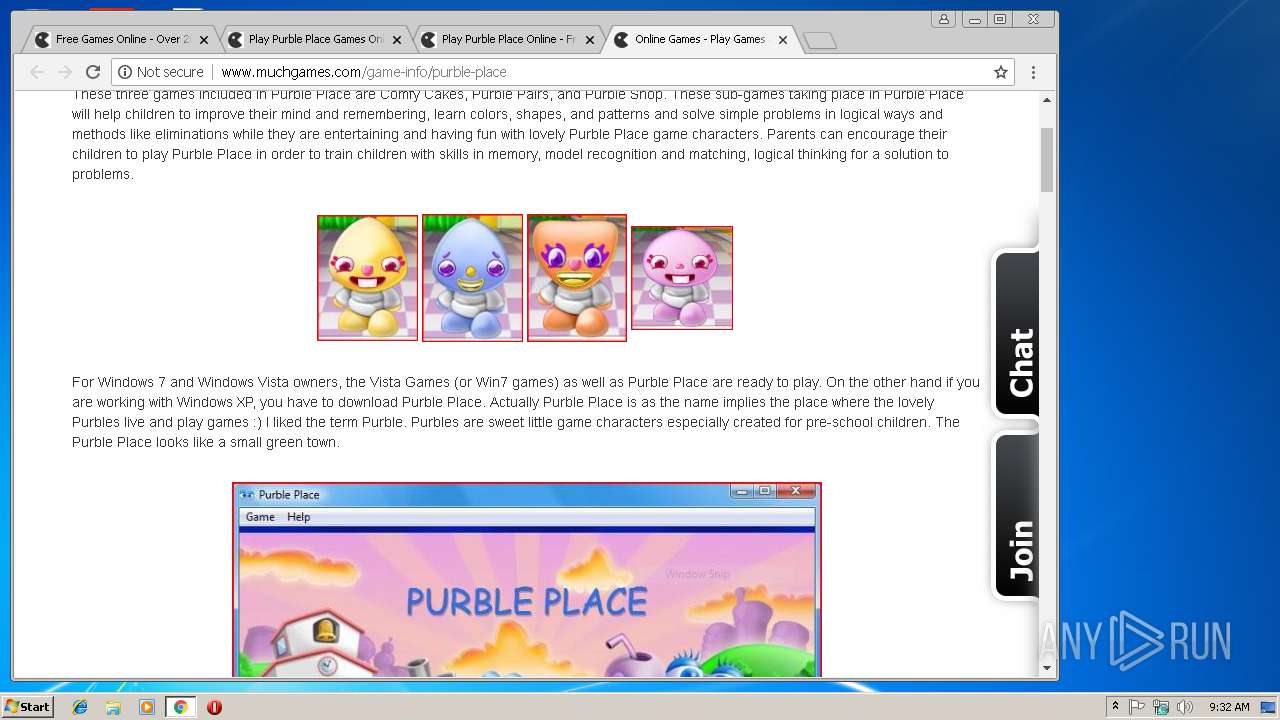The height and width of the screenshot is (720, 1280).
Task: Click the Game menu in Purble Place screenshot
Action: pos(260,517)
